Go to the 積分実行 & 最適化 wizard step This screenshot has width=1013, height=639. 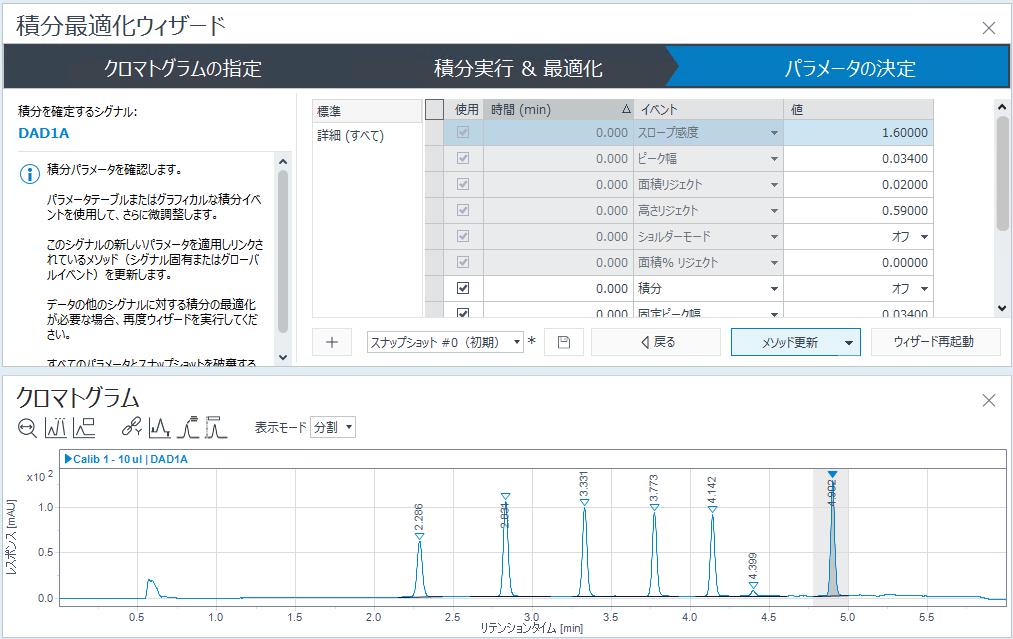(518, 68)
